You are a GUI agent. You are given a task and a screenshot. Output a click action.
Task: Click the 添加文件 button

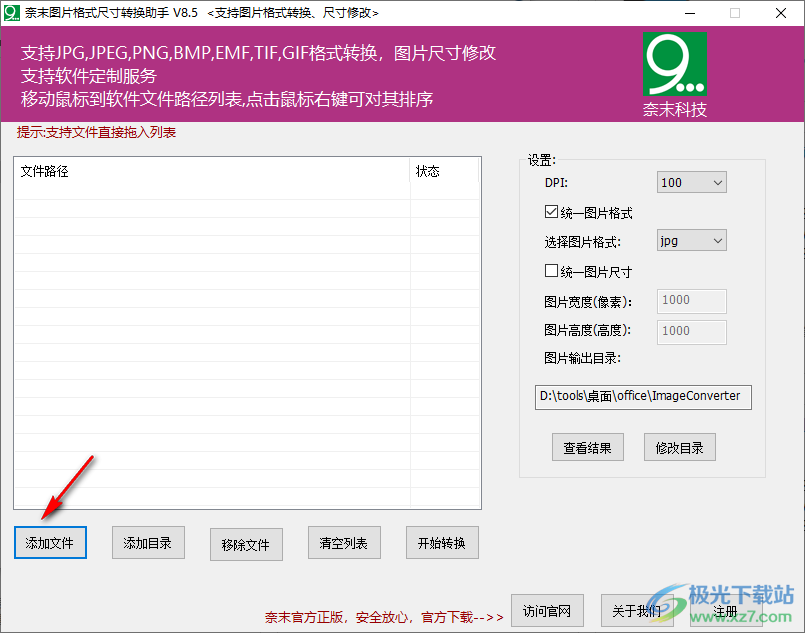click(x=50, y=542)
